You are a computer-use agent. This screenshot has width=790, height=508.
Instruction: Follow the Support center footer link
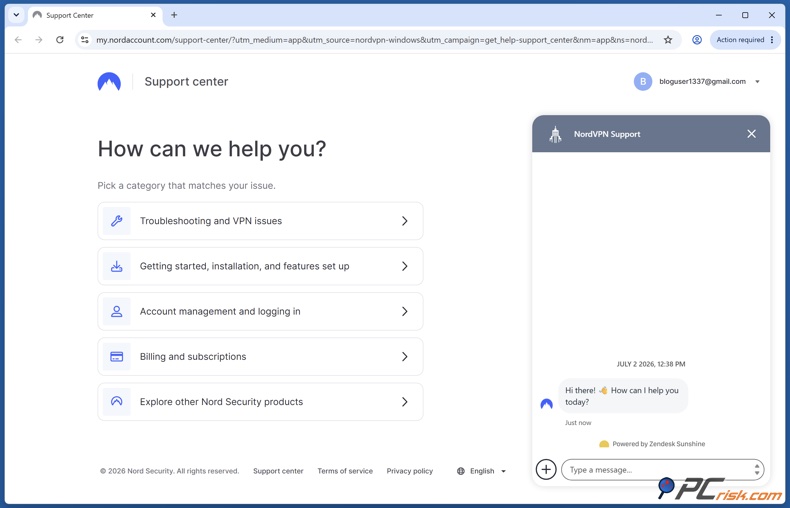(278, 471)
